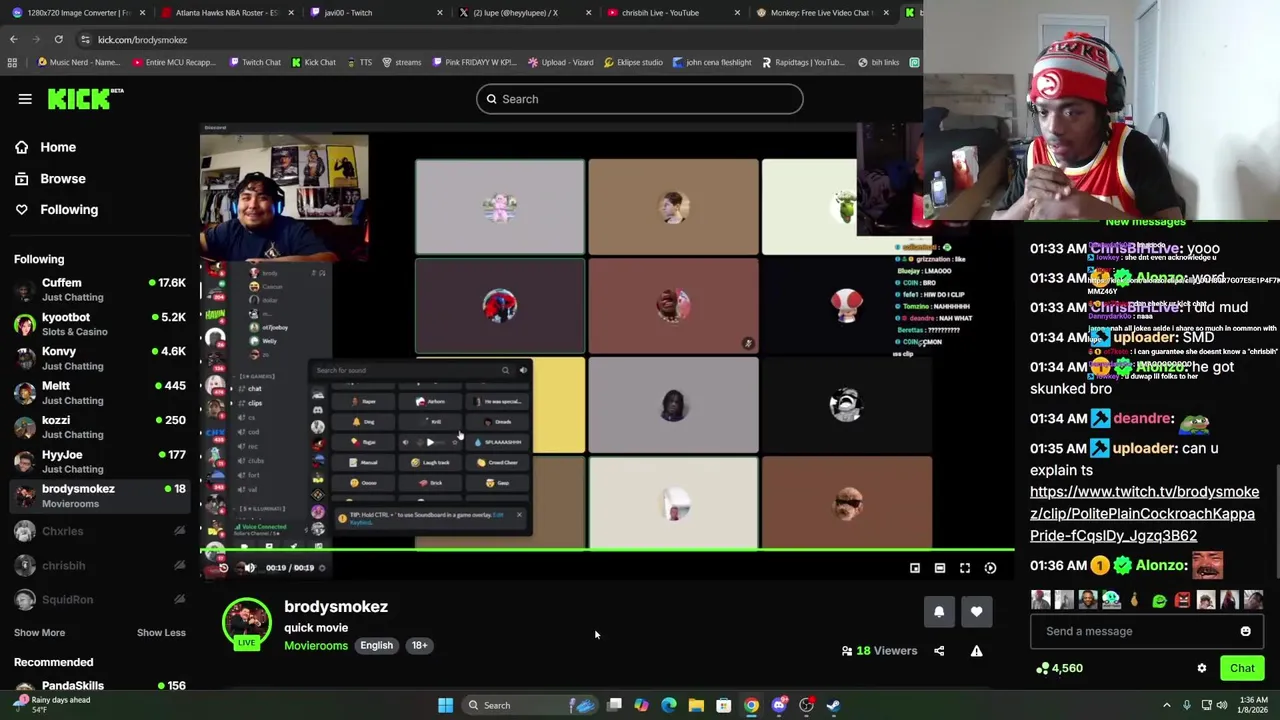Open the Kick Chat bookmark
Image resolution: width=1280 pixels, height=720 pixels.
click(x=313, y=62)
